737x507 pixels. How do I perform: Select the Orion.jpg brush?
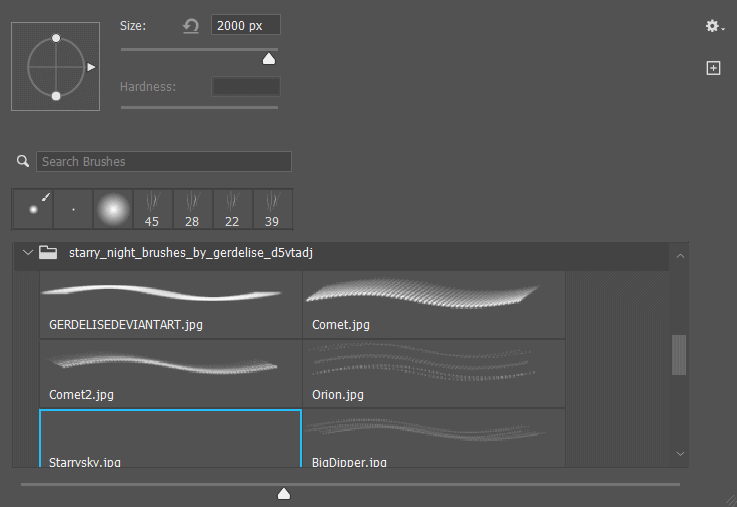pos(434,374)
